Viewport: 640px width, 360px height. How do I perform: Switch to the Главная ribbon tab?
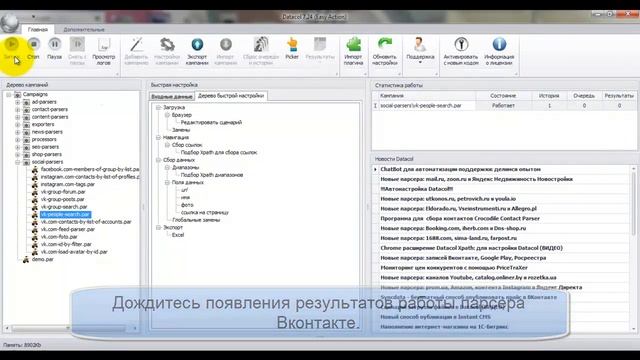pyautogui.click(x=38, y=29)
